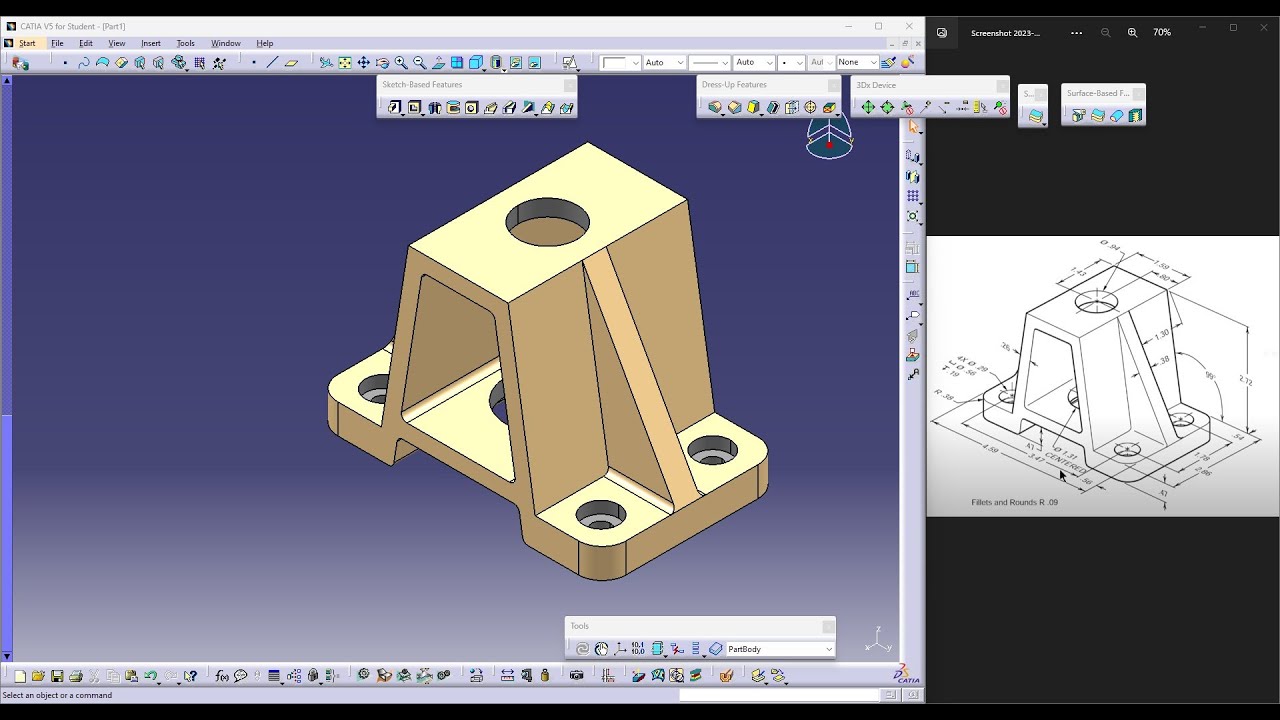1280x720 pixels.
Task: Click the Save icon in bottom toolbar
Action: (57, 676)
